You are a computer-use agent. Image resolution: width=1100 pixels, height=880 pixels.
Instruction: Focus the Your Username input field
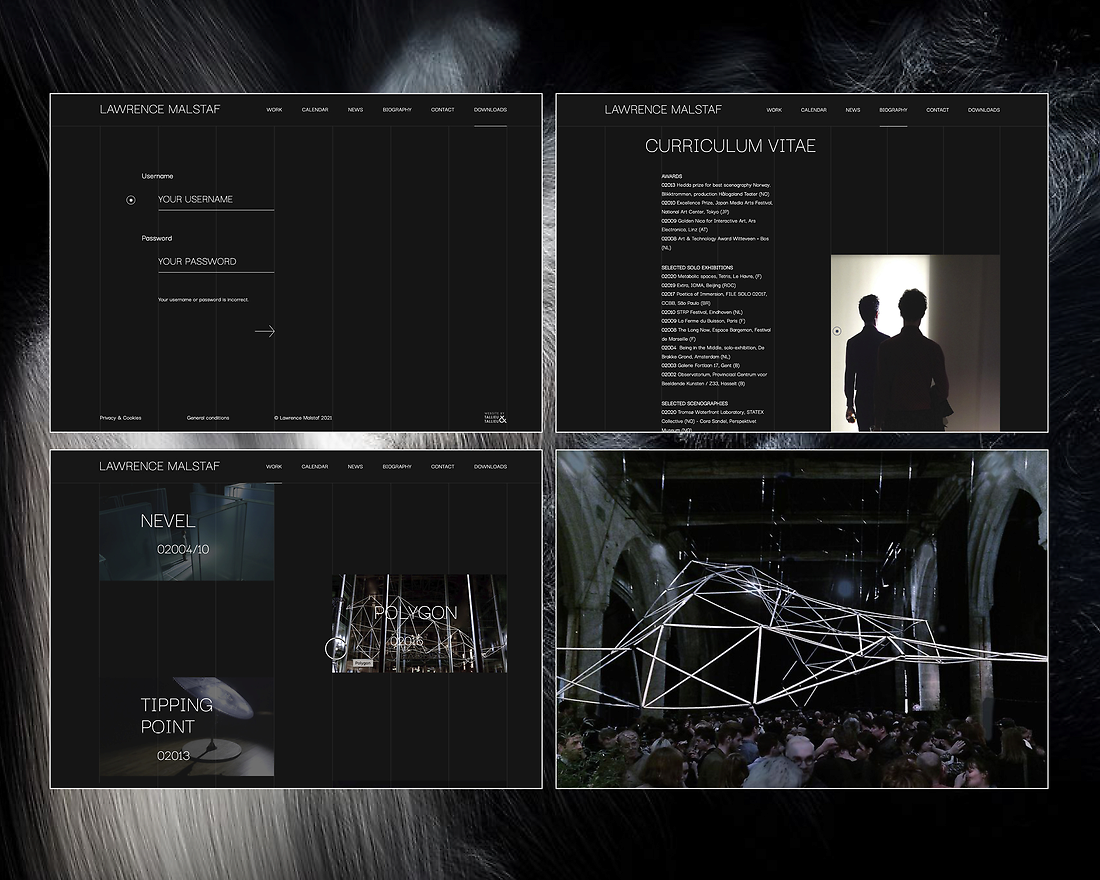tap(215, 199)
